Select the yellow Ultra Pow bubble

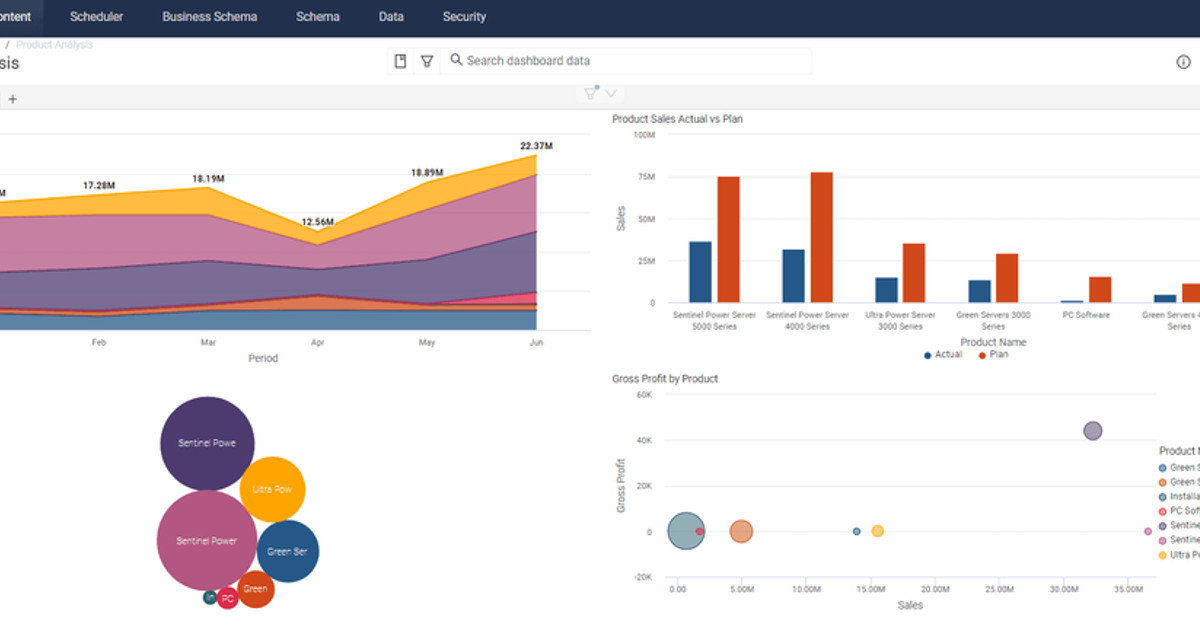coord(272,489)
